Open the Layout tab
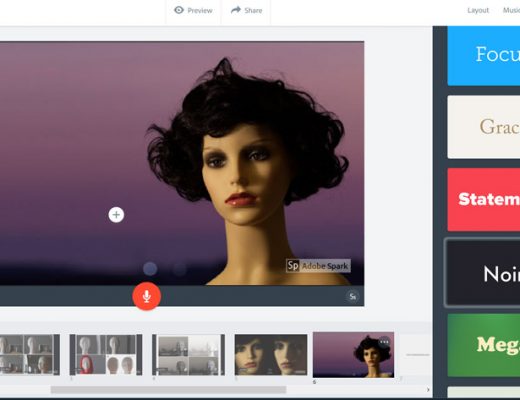Viewport: 520px width, 400px height. tap(478, 10)
